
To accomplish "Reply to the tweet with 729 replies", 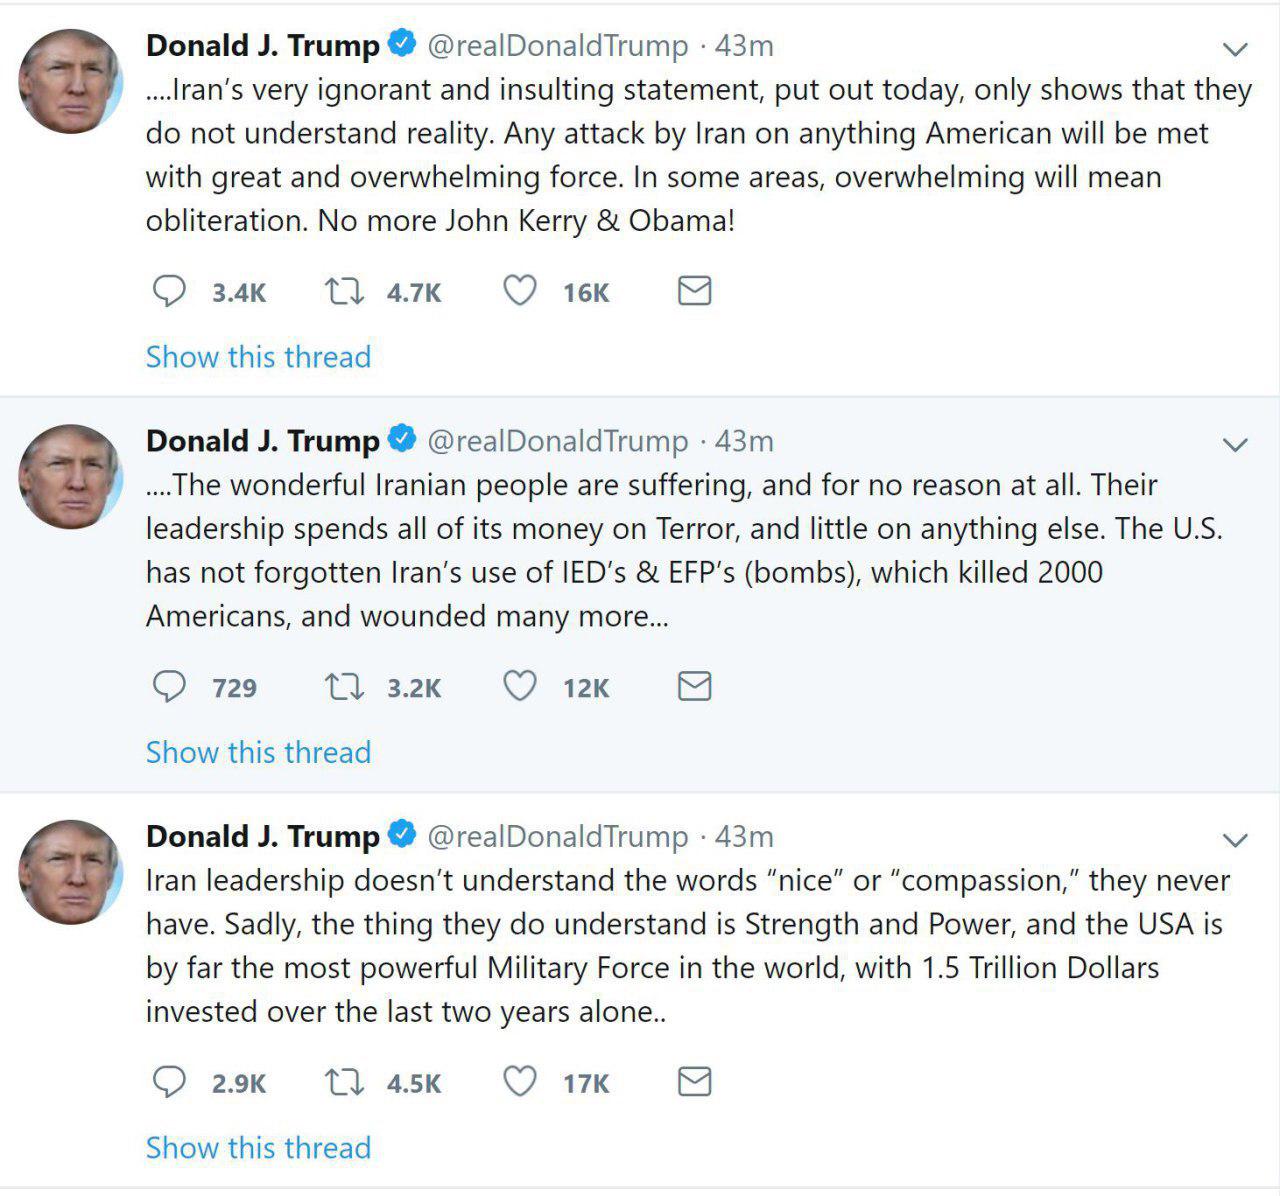I will point(169,686).
